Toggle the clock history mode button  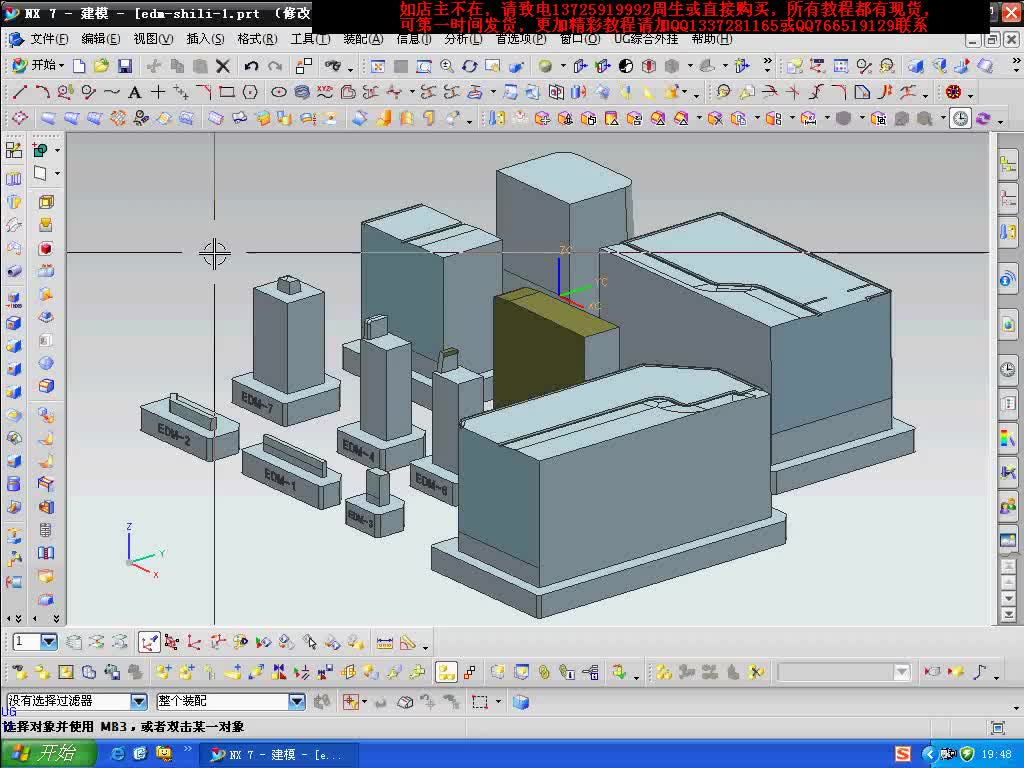(960, 118)
